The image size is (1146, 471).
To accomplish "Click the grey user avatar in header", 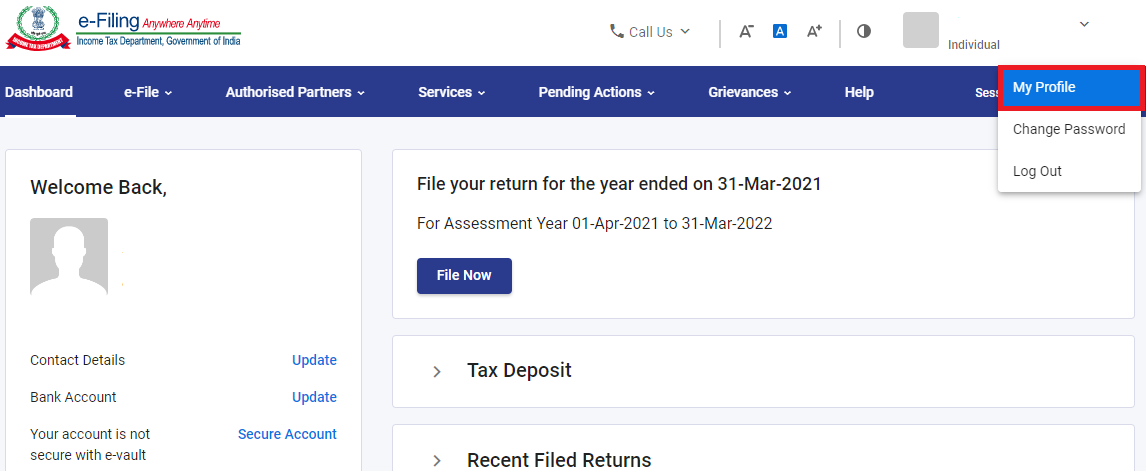I will (x=921, y=30).
